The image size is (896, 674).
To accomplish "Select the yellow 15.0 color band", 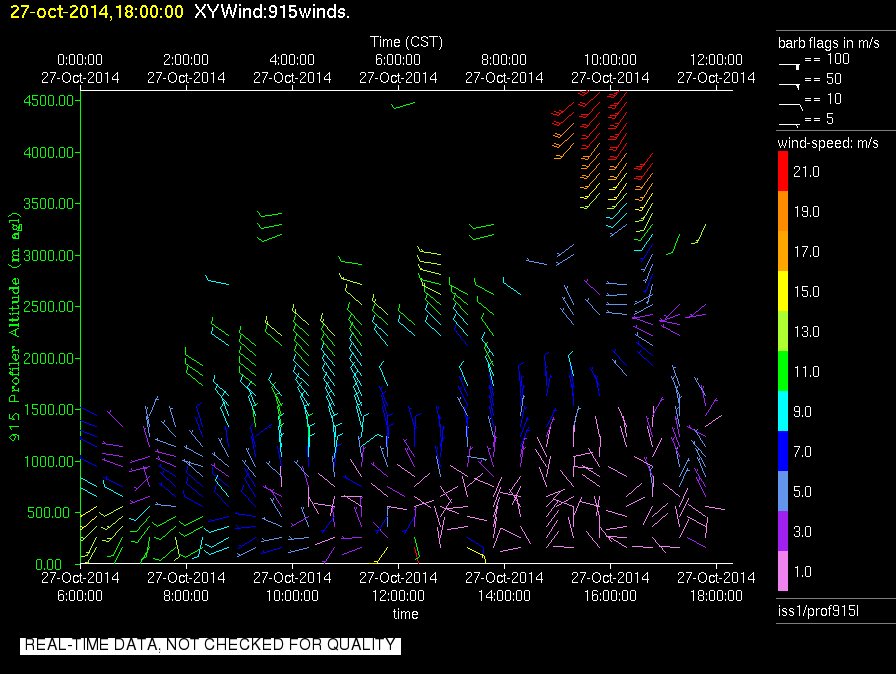I will point(783,291).
